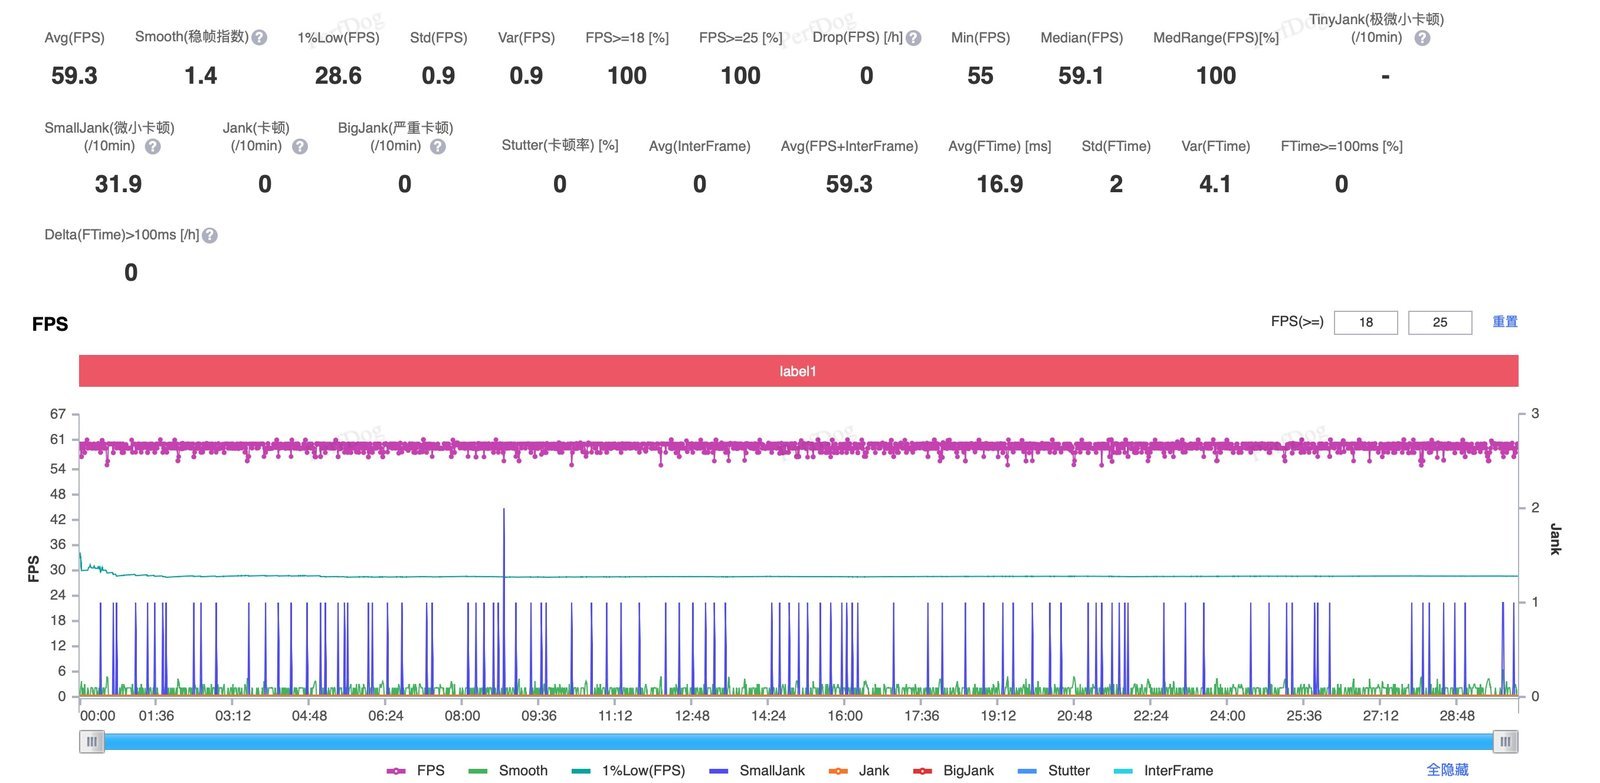Open help icon next to Smooth metric
1600x783 pixels.
[259, 37]
